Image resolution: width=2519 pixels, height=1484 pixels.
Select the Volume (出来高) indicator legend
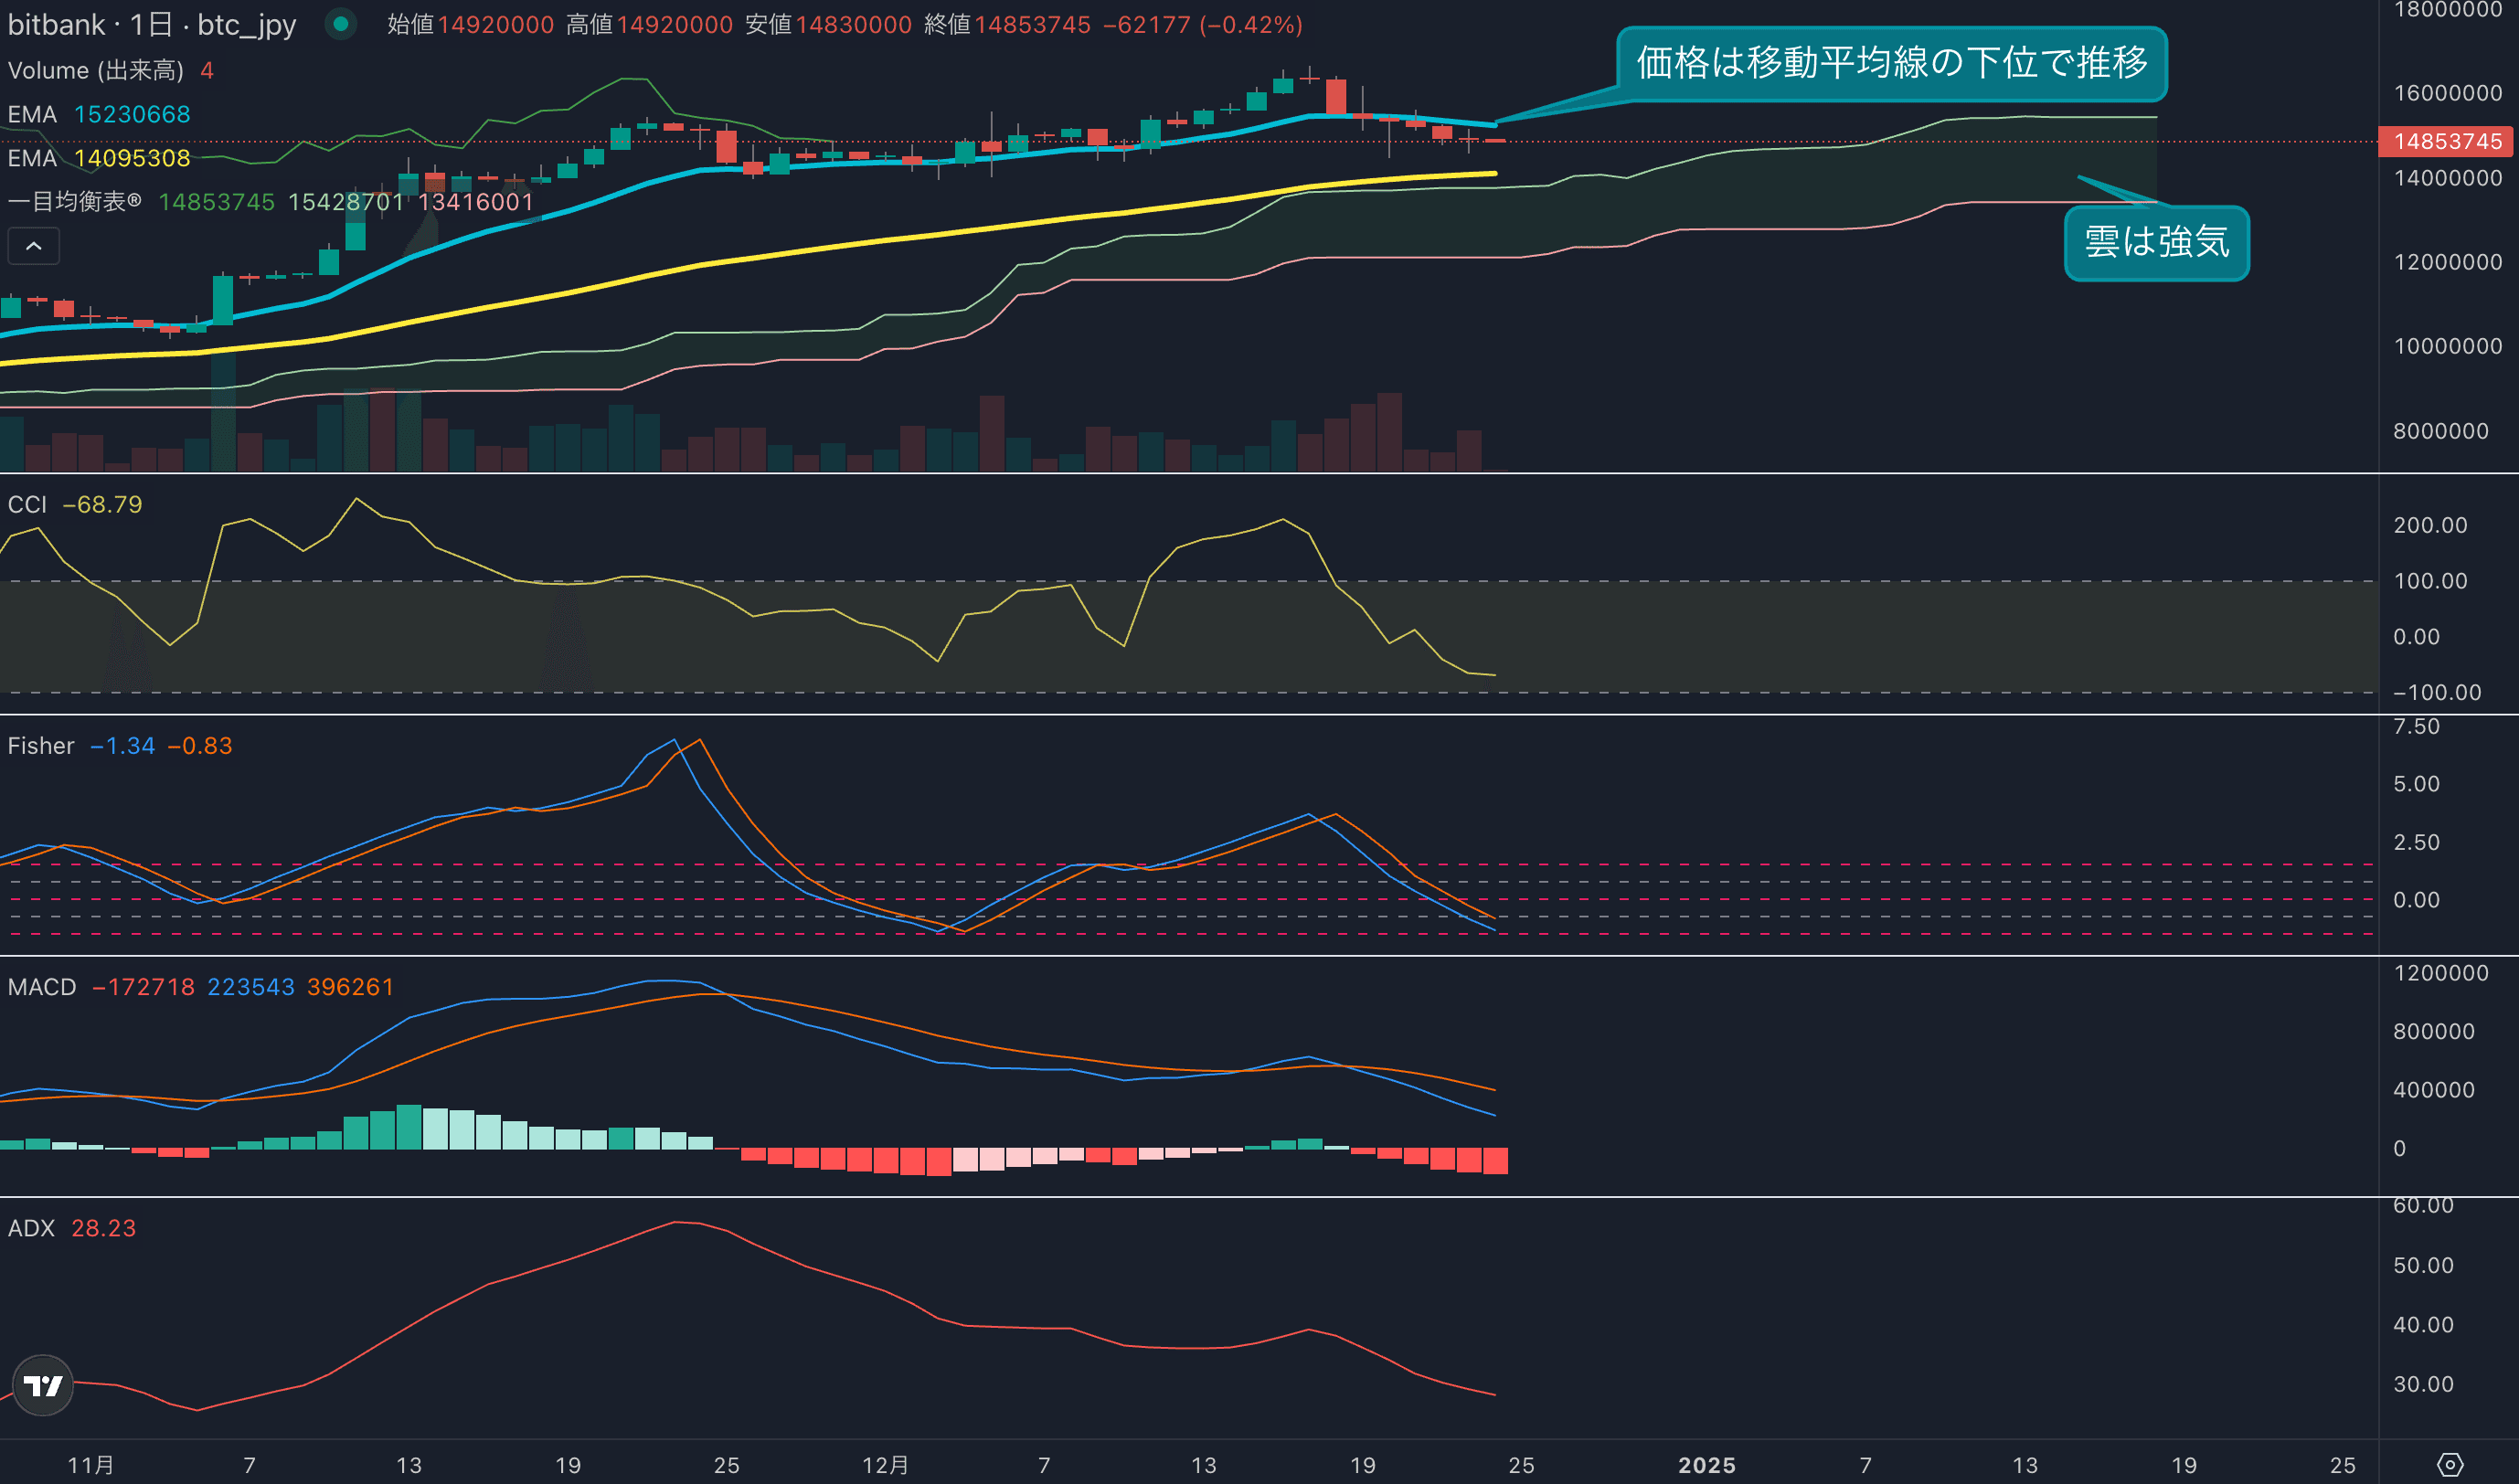click(x=96, y=70)
